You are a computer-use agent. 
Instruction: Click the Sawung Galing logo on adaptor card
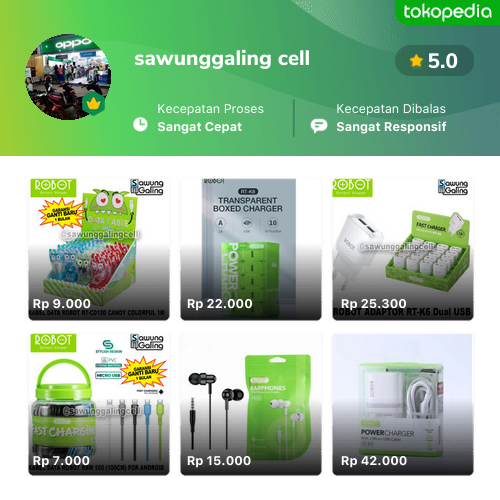point(453,187)
